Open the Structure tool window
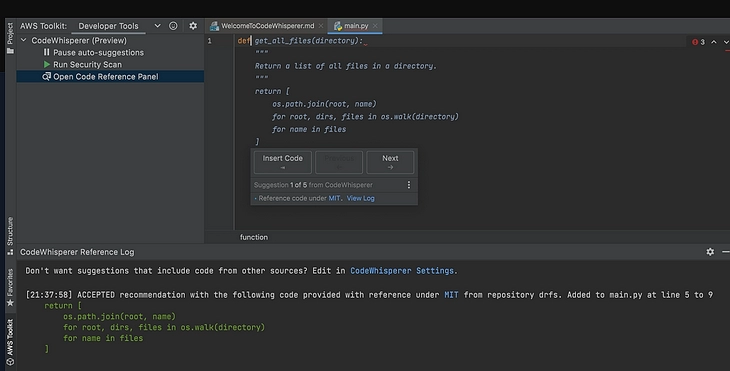This screenshot has width=730, height=371. [10, 236]
